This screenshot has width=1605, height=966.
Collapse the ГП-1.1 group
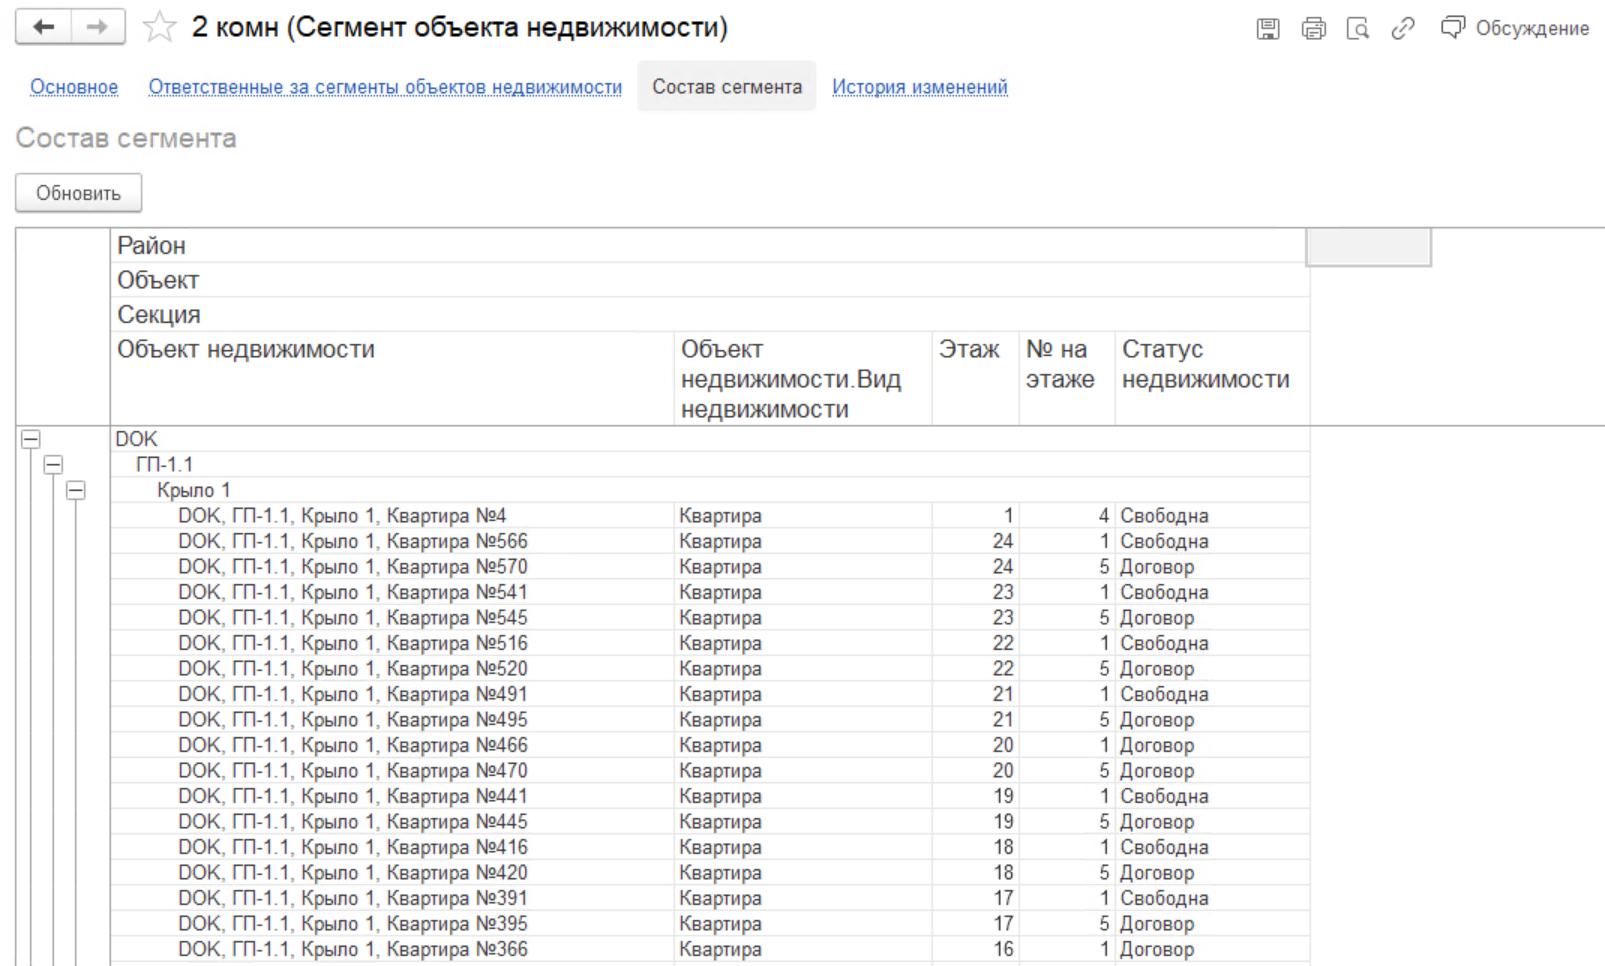[x=53, y=465]
